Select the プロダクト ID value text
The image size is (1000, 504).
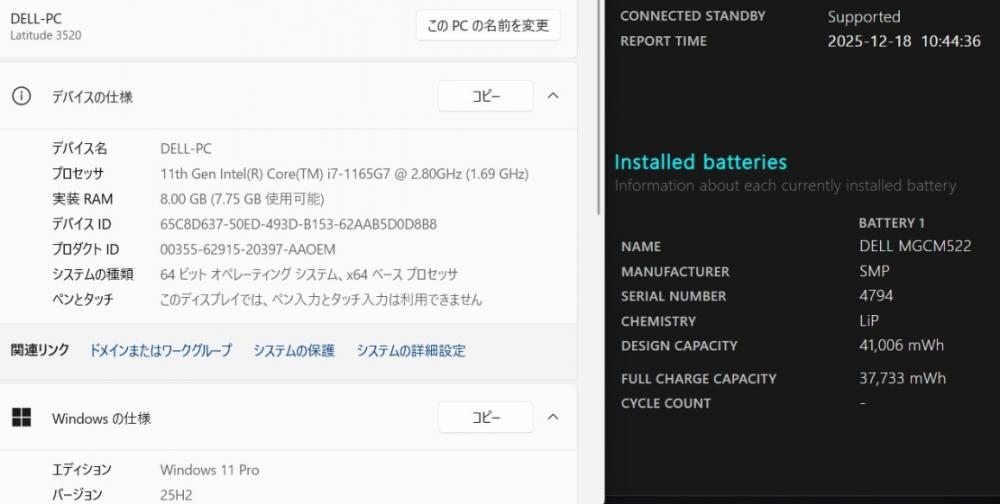248,249
